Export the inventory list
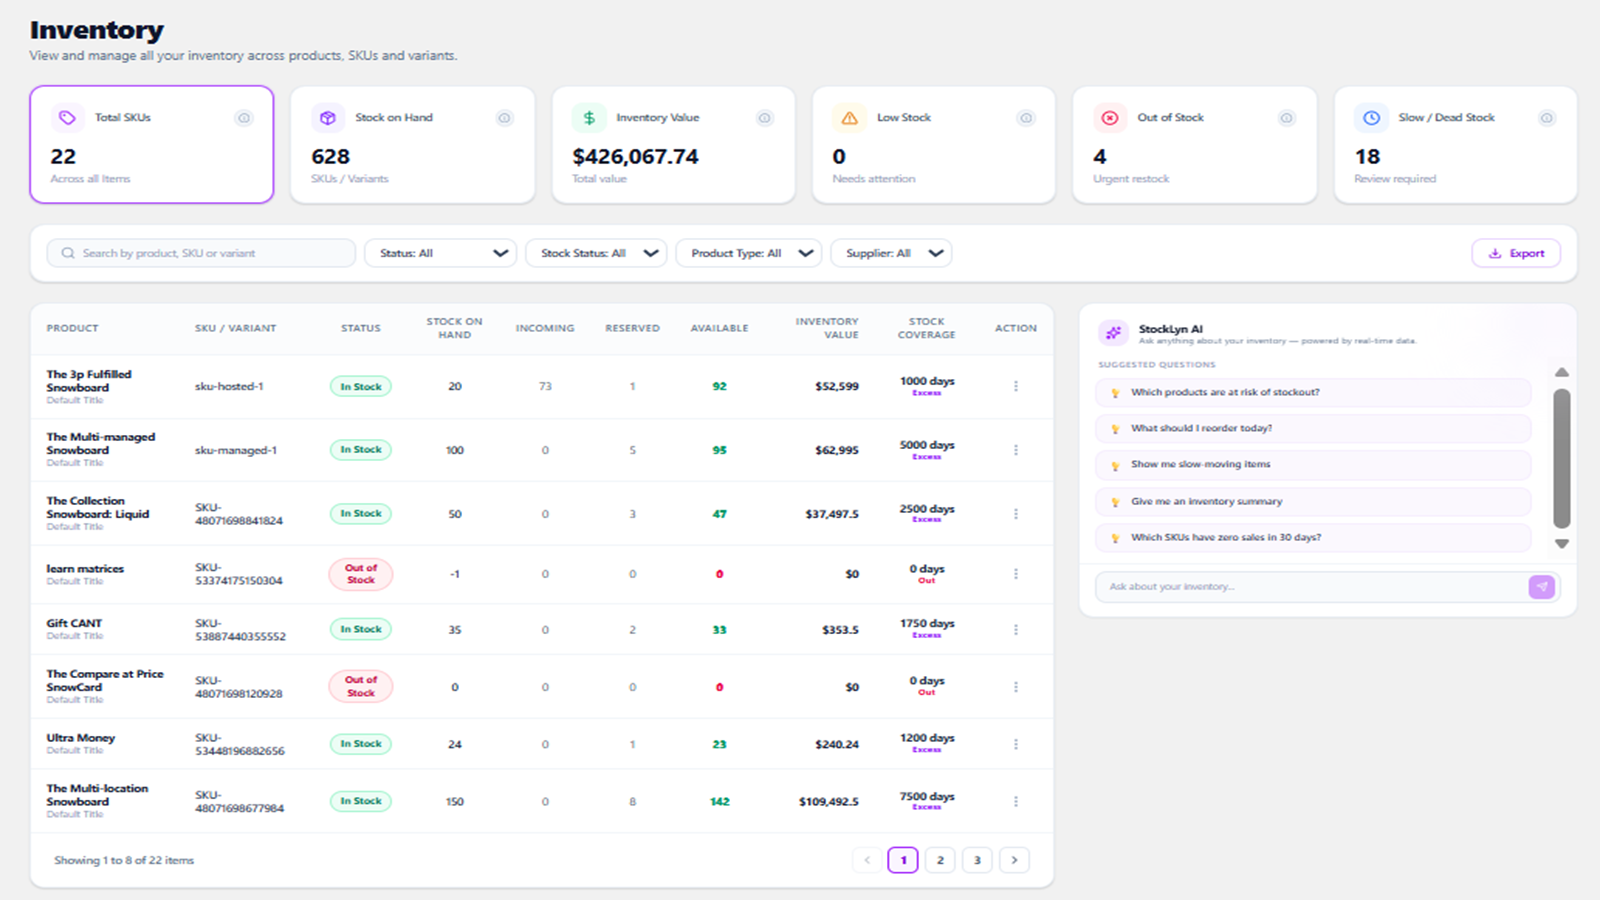The height and width of the screenshot is (900, 1600). tap(1516, 253)
